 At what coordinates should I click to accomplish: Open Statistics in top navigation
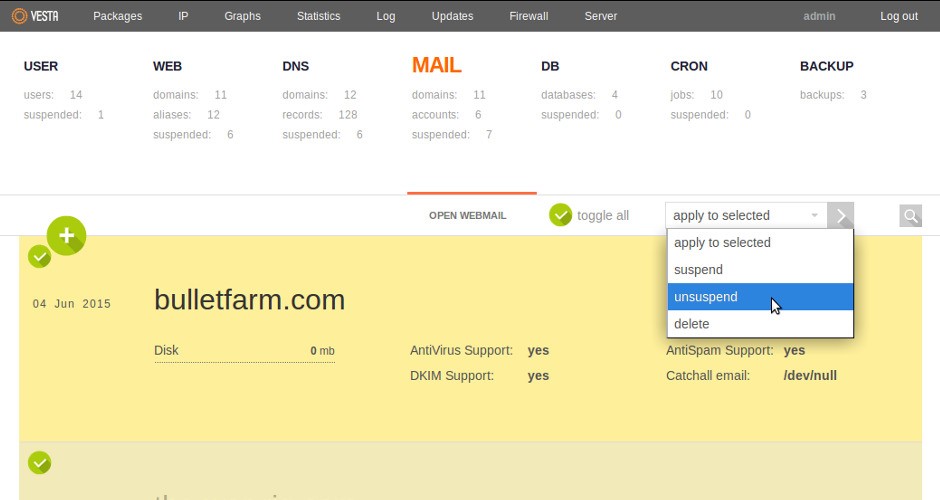pyautogui.click(x=318, y=16)
